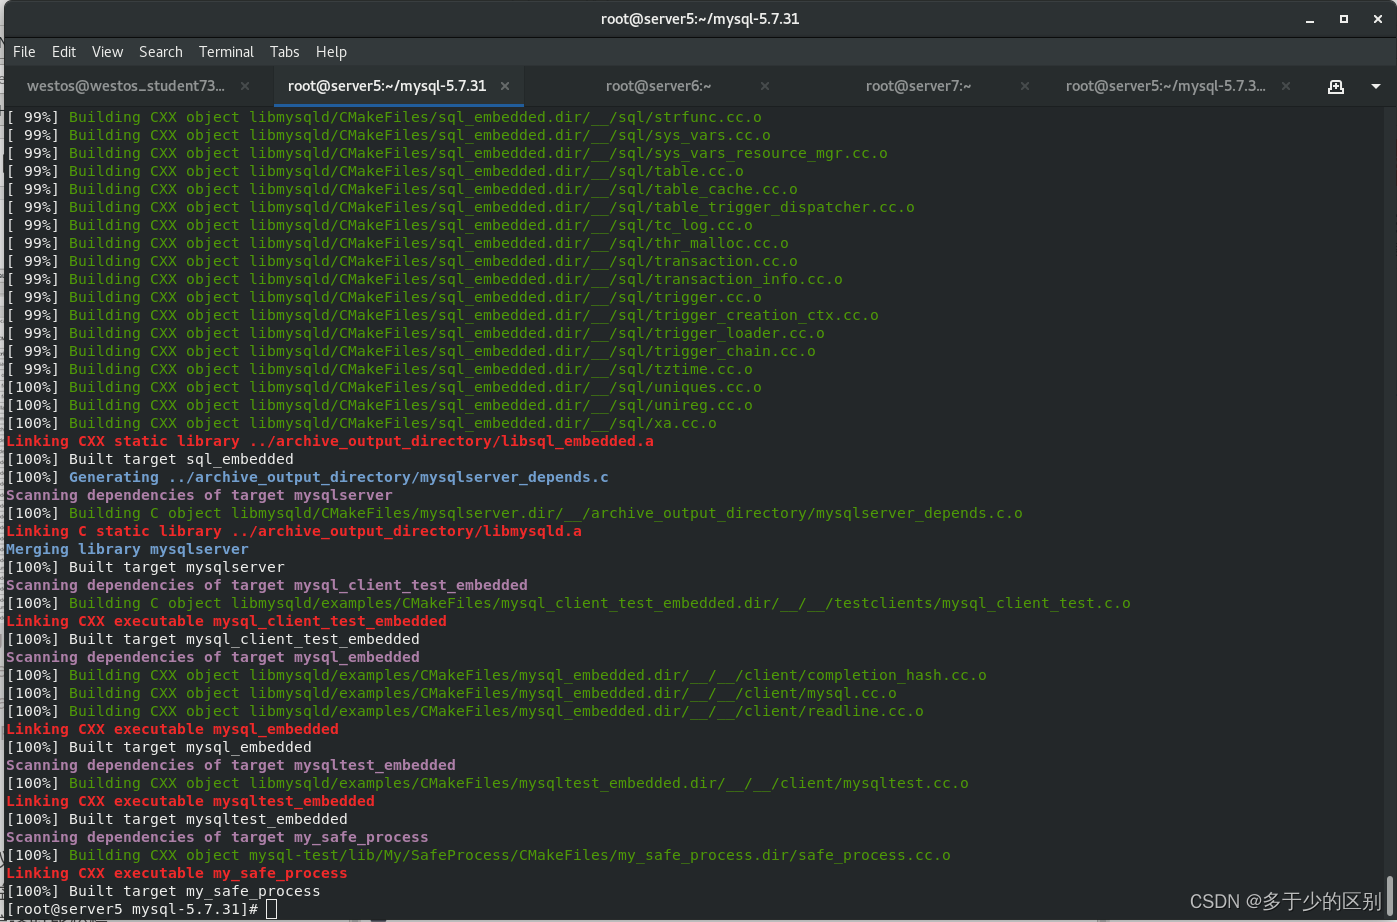Click 'Scanning dependencies of target my_safe_process' line
The width and height of the screenshot is (1397, 922).
(x=217, y=837)
